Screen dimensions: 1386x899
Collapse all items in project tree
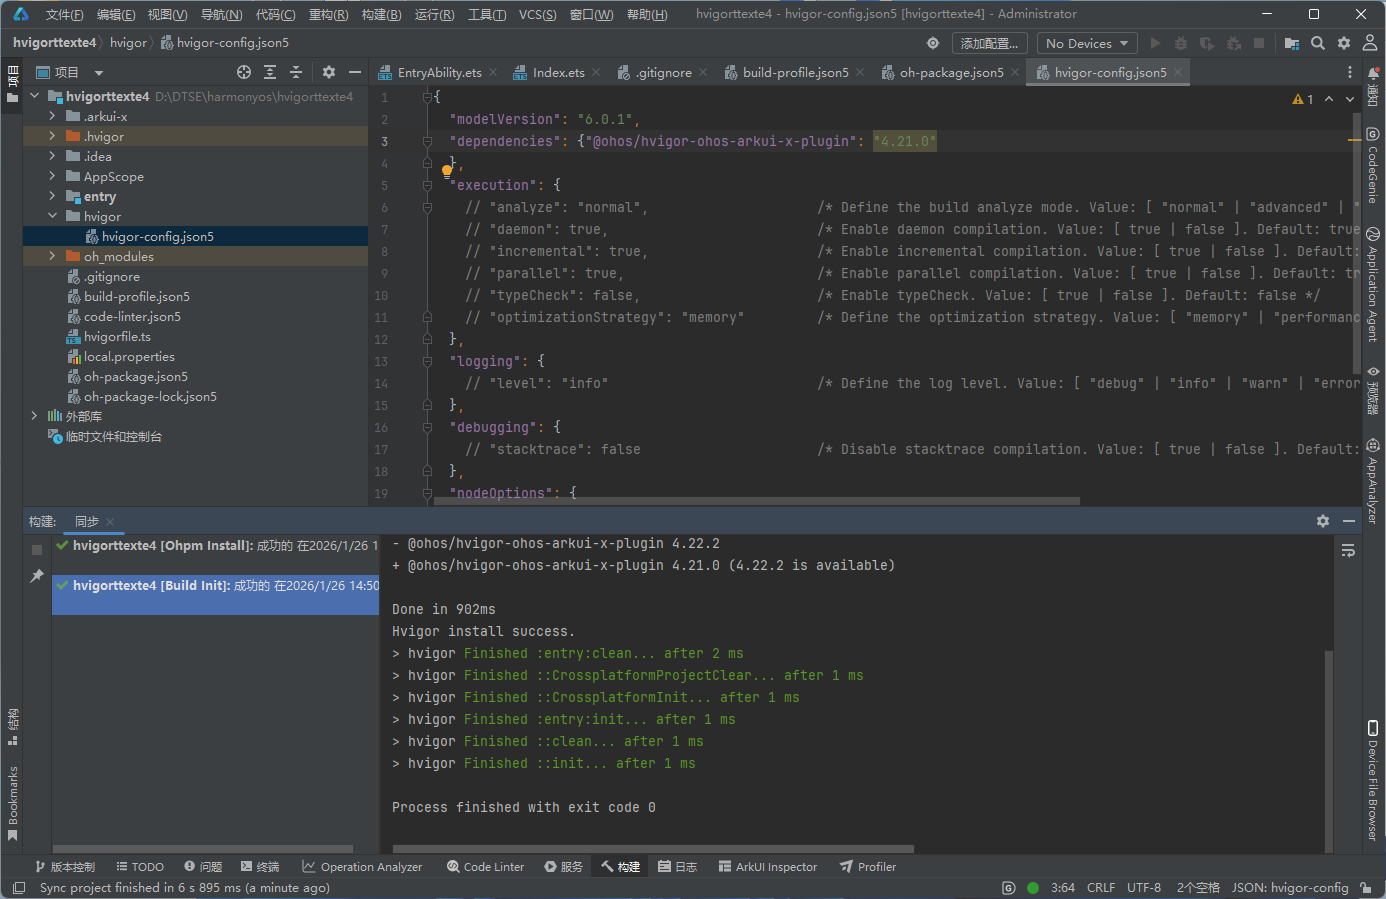pos(296,72)
